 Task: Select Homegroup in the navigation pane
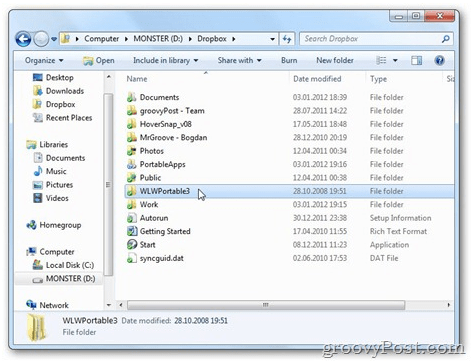(54, 225)
